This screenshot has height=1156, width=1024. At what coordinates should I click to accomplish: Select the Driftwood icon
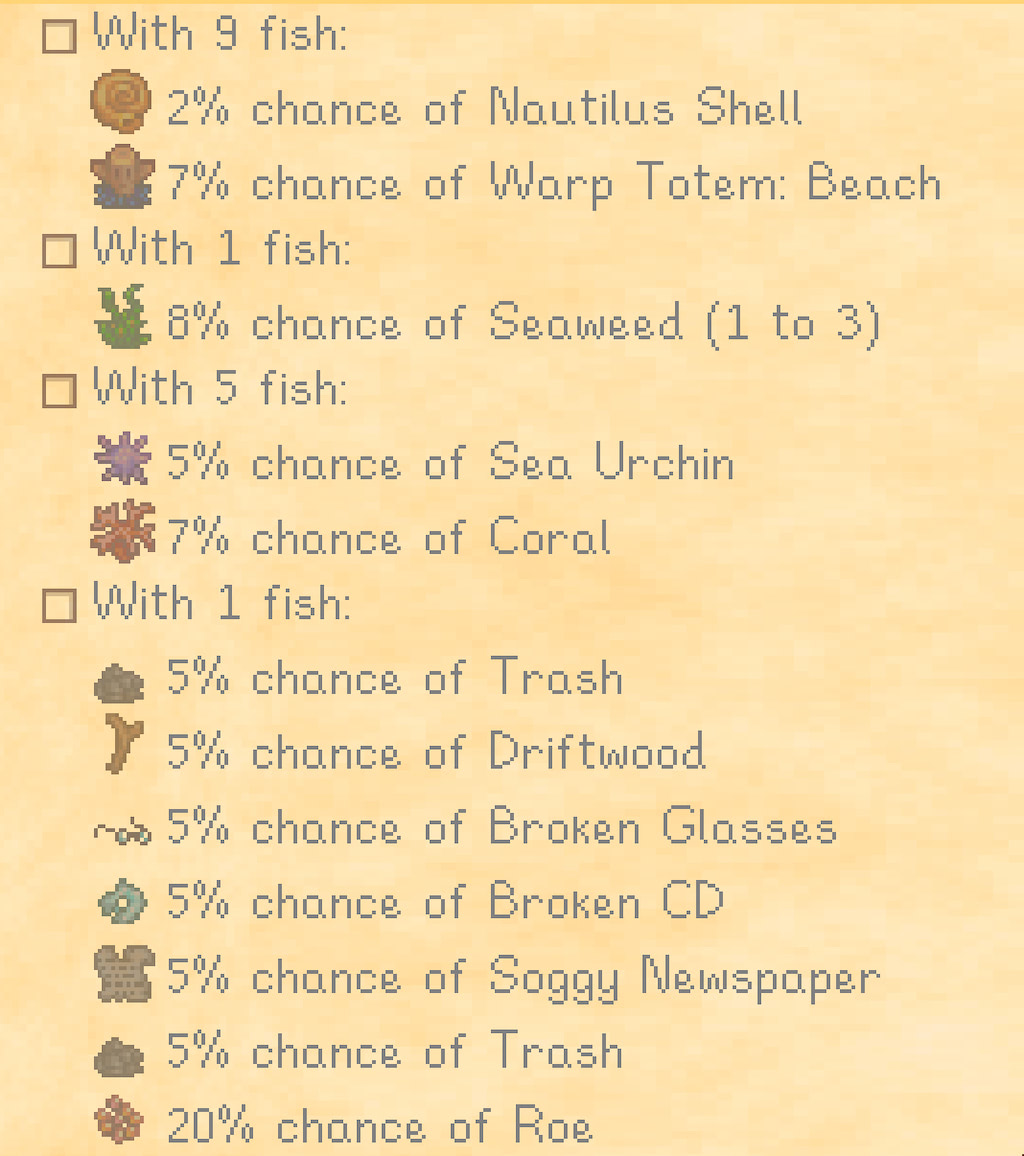click(x=124, y=743)
